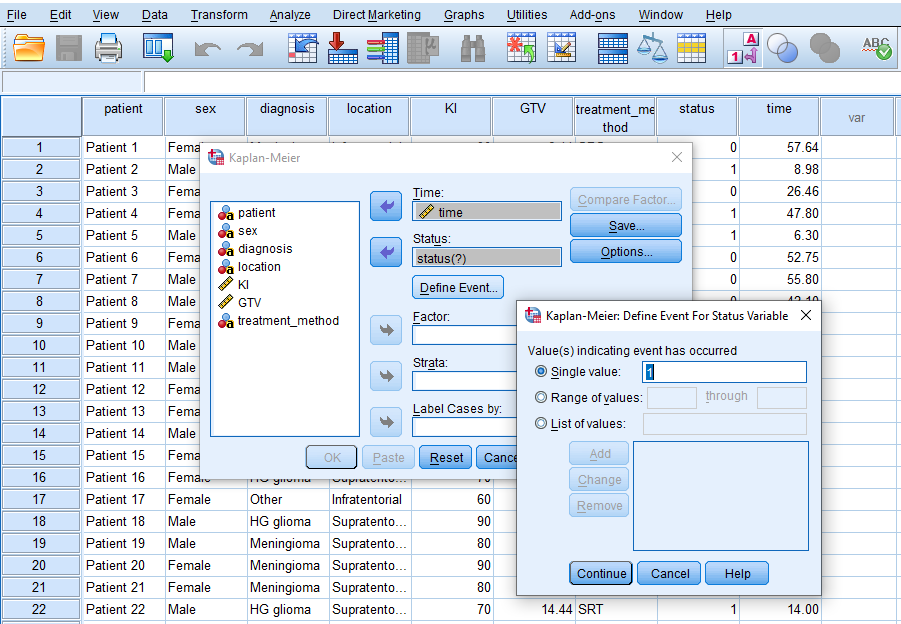Select the List of values radio button

pyautogui.click(x=541, y=423)
